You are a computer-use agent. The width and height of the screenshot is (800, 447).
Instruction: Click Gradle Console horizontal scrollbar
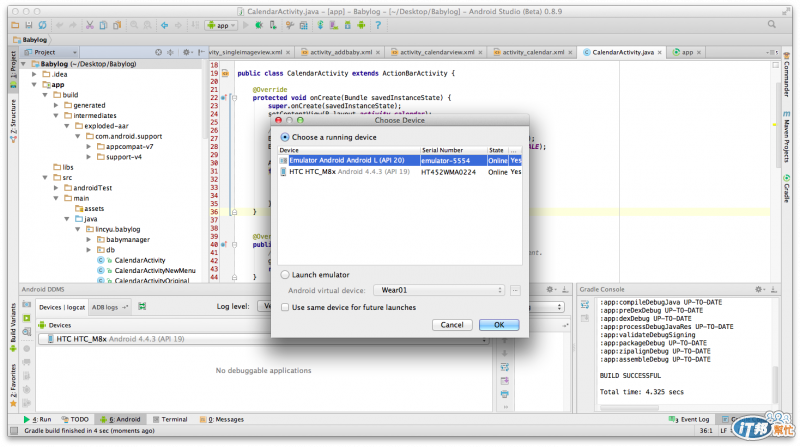point(630,408)
